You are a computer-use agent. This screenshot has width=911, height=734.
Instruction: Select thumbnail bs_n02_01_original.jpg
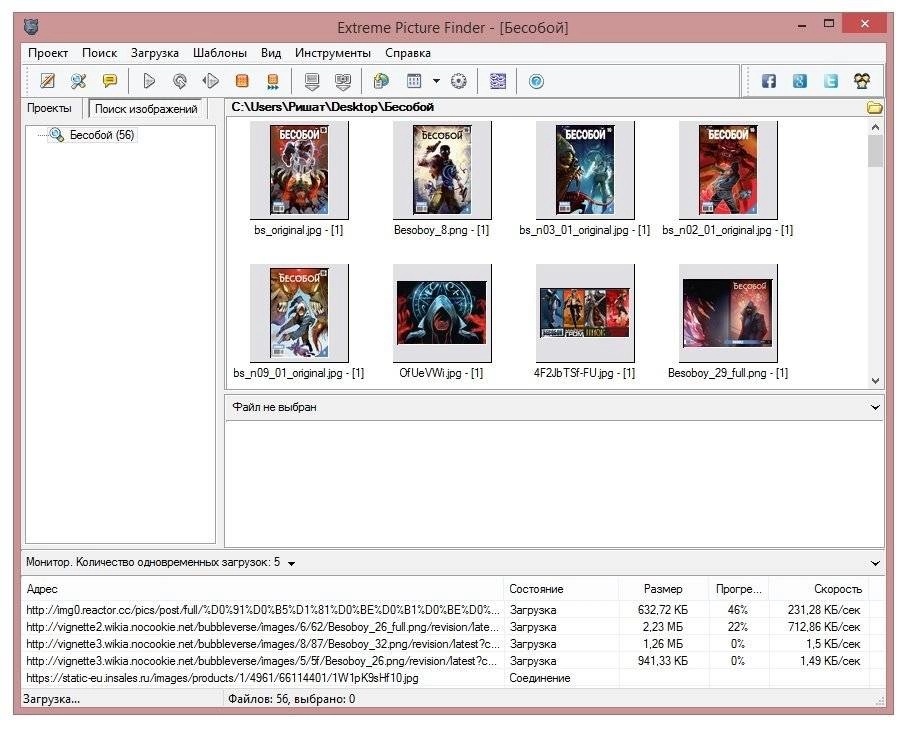click(x=727, y=170)
